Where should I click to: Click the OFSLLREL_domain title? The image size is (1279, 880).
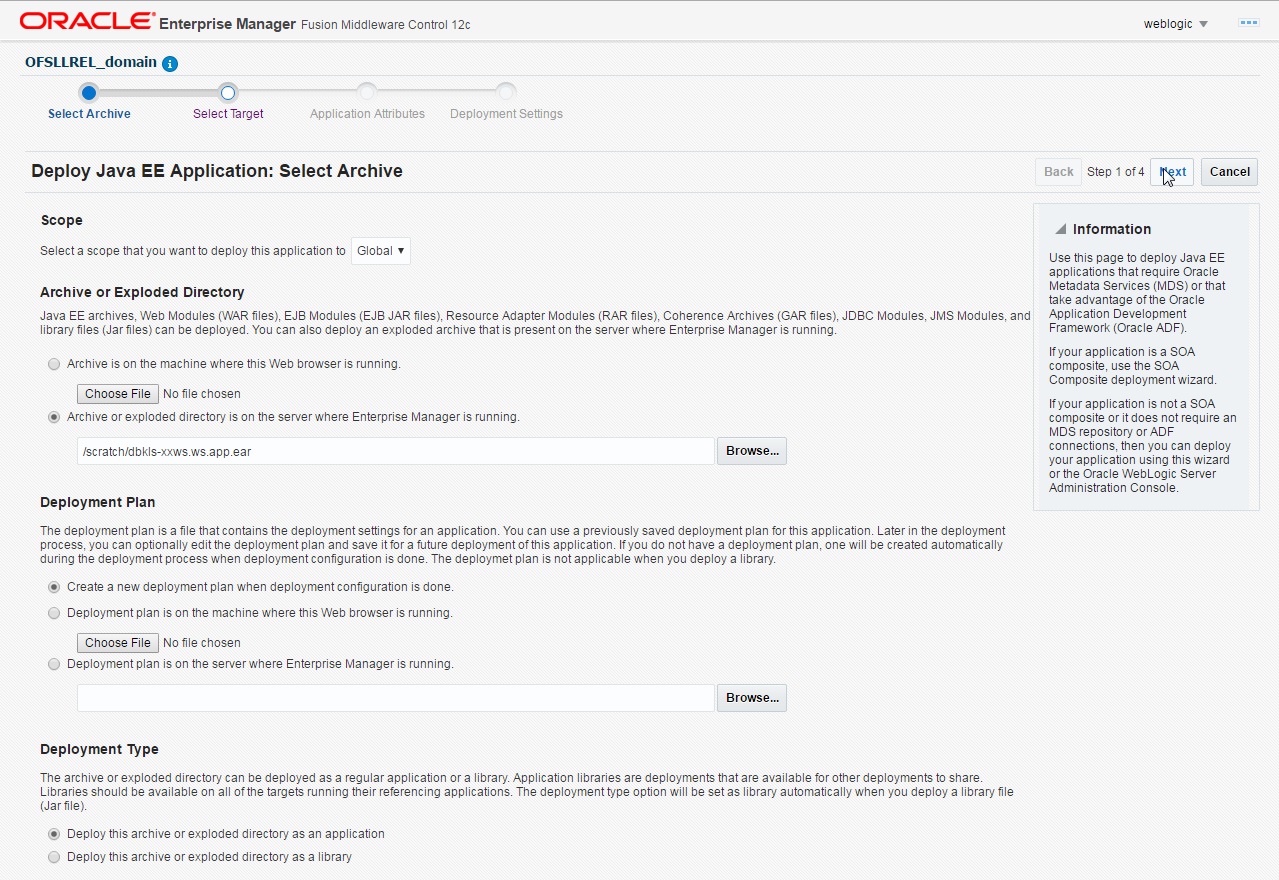coord(90,62)
